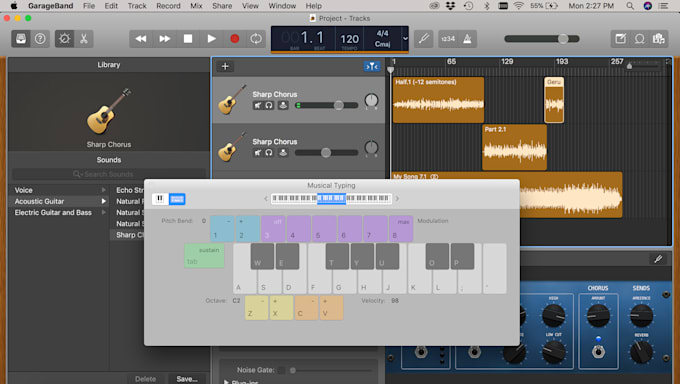Image resolution: width=680 pixels, height=384 pixels.
Task: Enable input monitoring on first Sharp Chorus track
Action: click(x=283, y=105)
